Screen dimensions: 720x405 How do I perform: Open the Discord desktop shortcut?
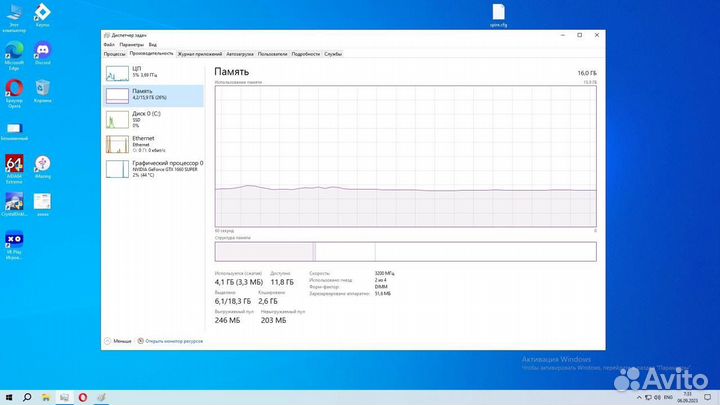[43, 50]
